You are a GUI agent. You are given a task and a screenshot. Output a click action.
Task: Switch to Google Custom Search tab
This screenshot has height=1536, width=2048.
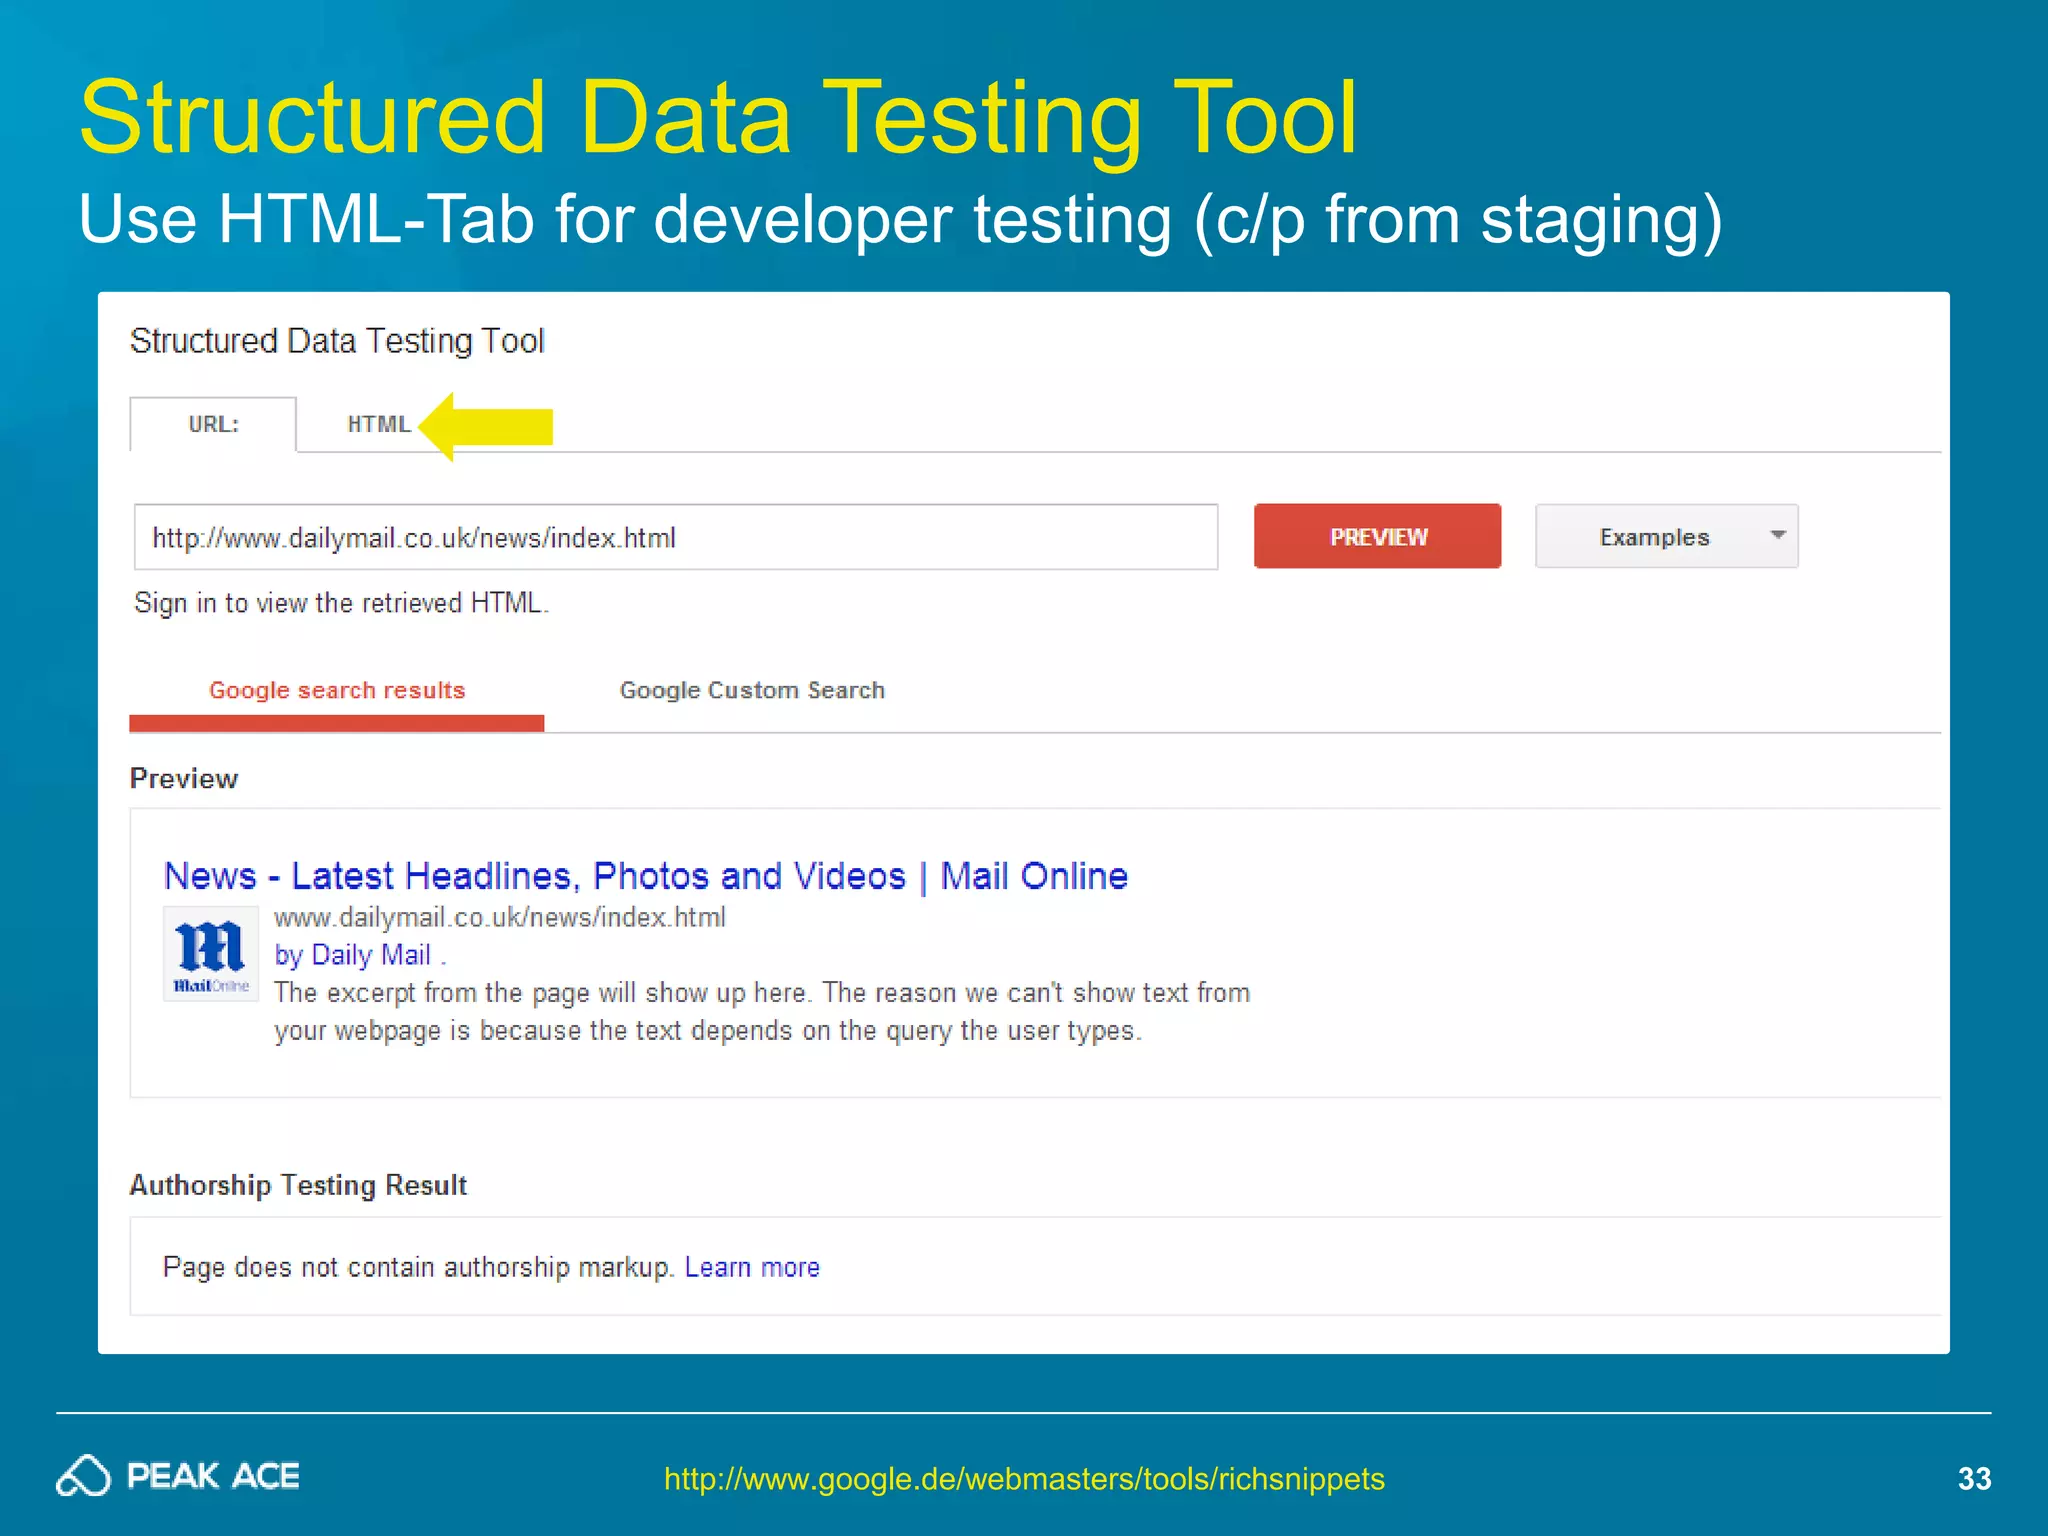[752, 690]
